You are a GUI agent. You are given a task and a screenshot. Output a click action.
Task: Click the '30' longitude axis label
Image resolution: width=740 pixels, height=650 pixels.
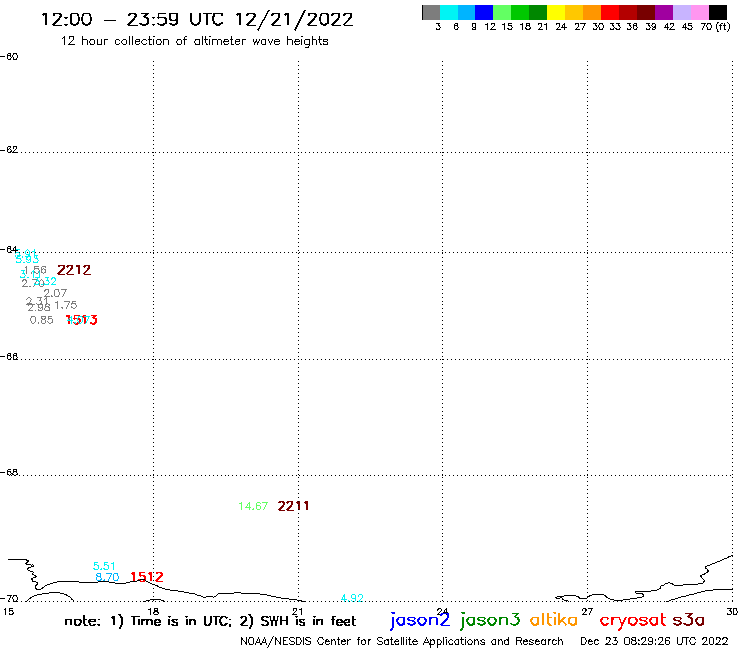[x=732, y=612]
